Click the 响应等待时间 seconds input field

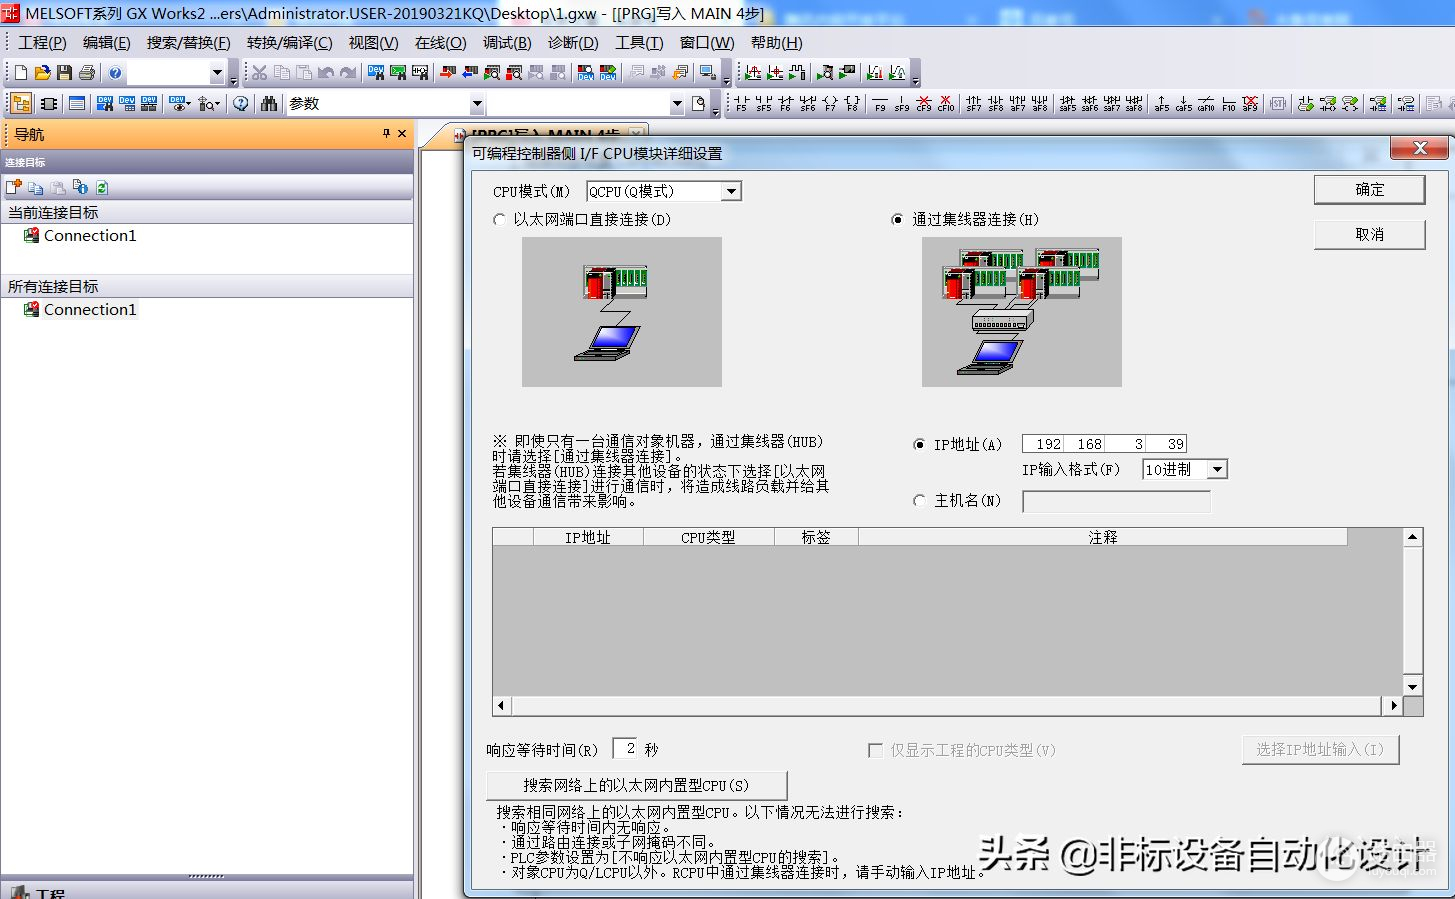click(x=625, y=749)
